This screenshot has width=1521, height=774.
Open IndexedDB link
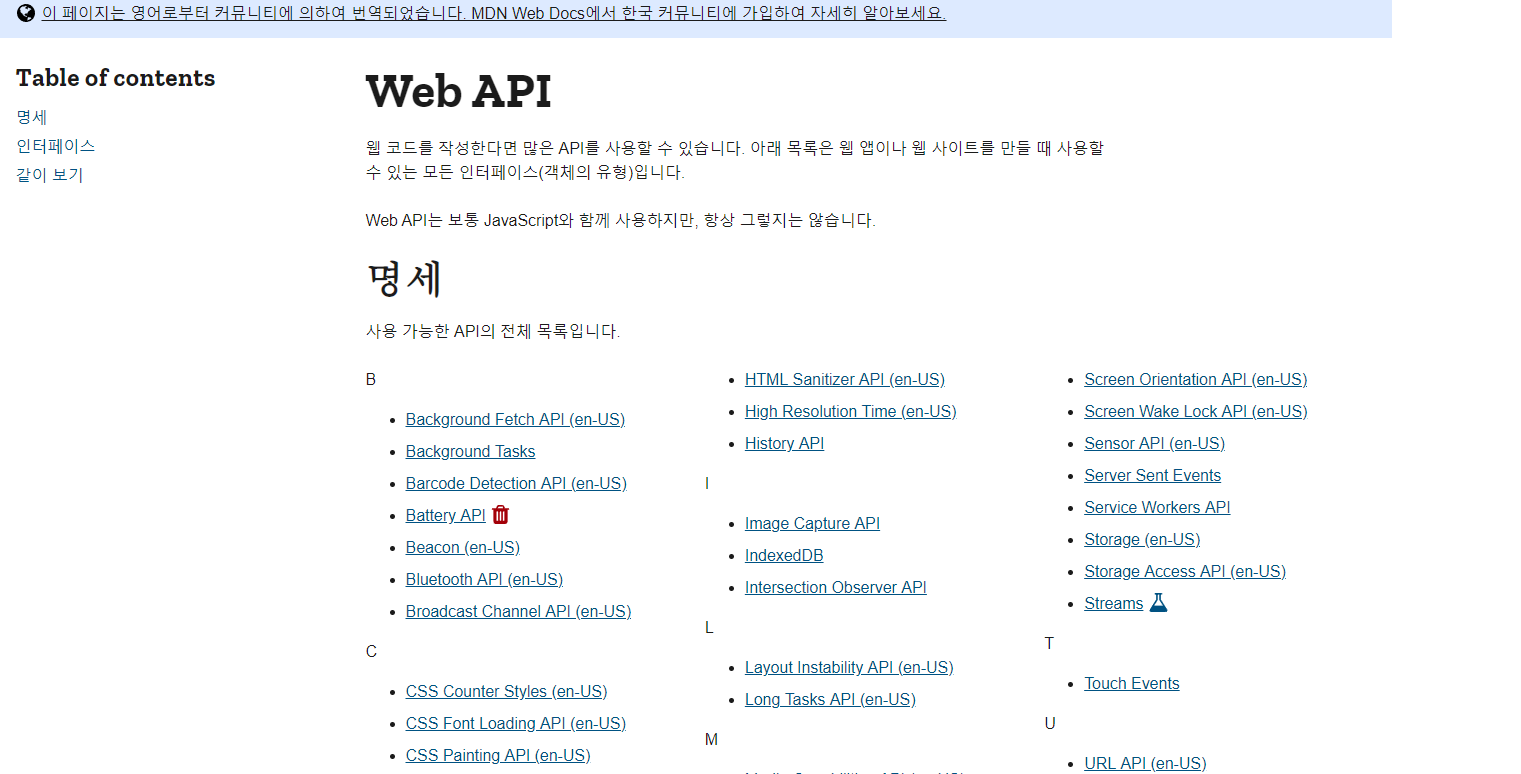pyautogui.click(x=784, y=555)
